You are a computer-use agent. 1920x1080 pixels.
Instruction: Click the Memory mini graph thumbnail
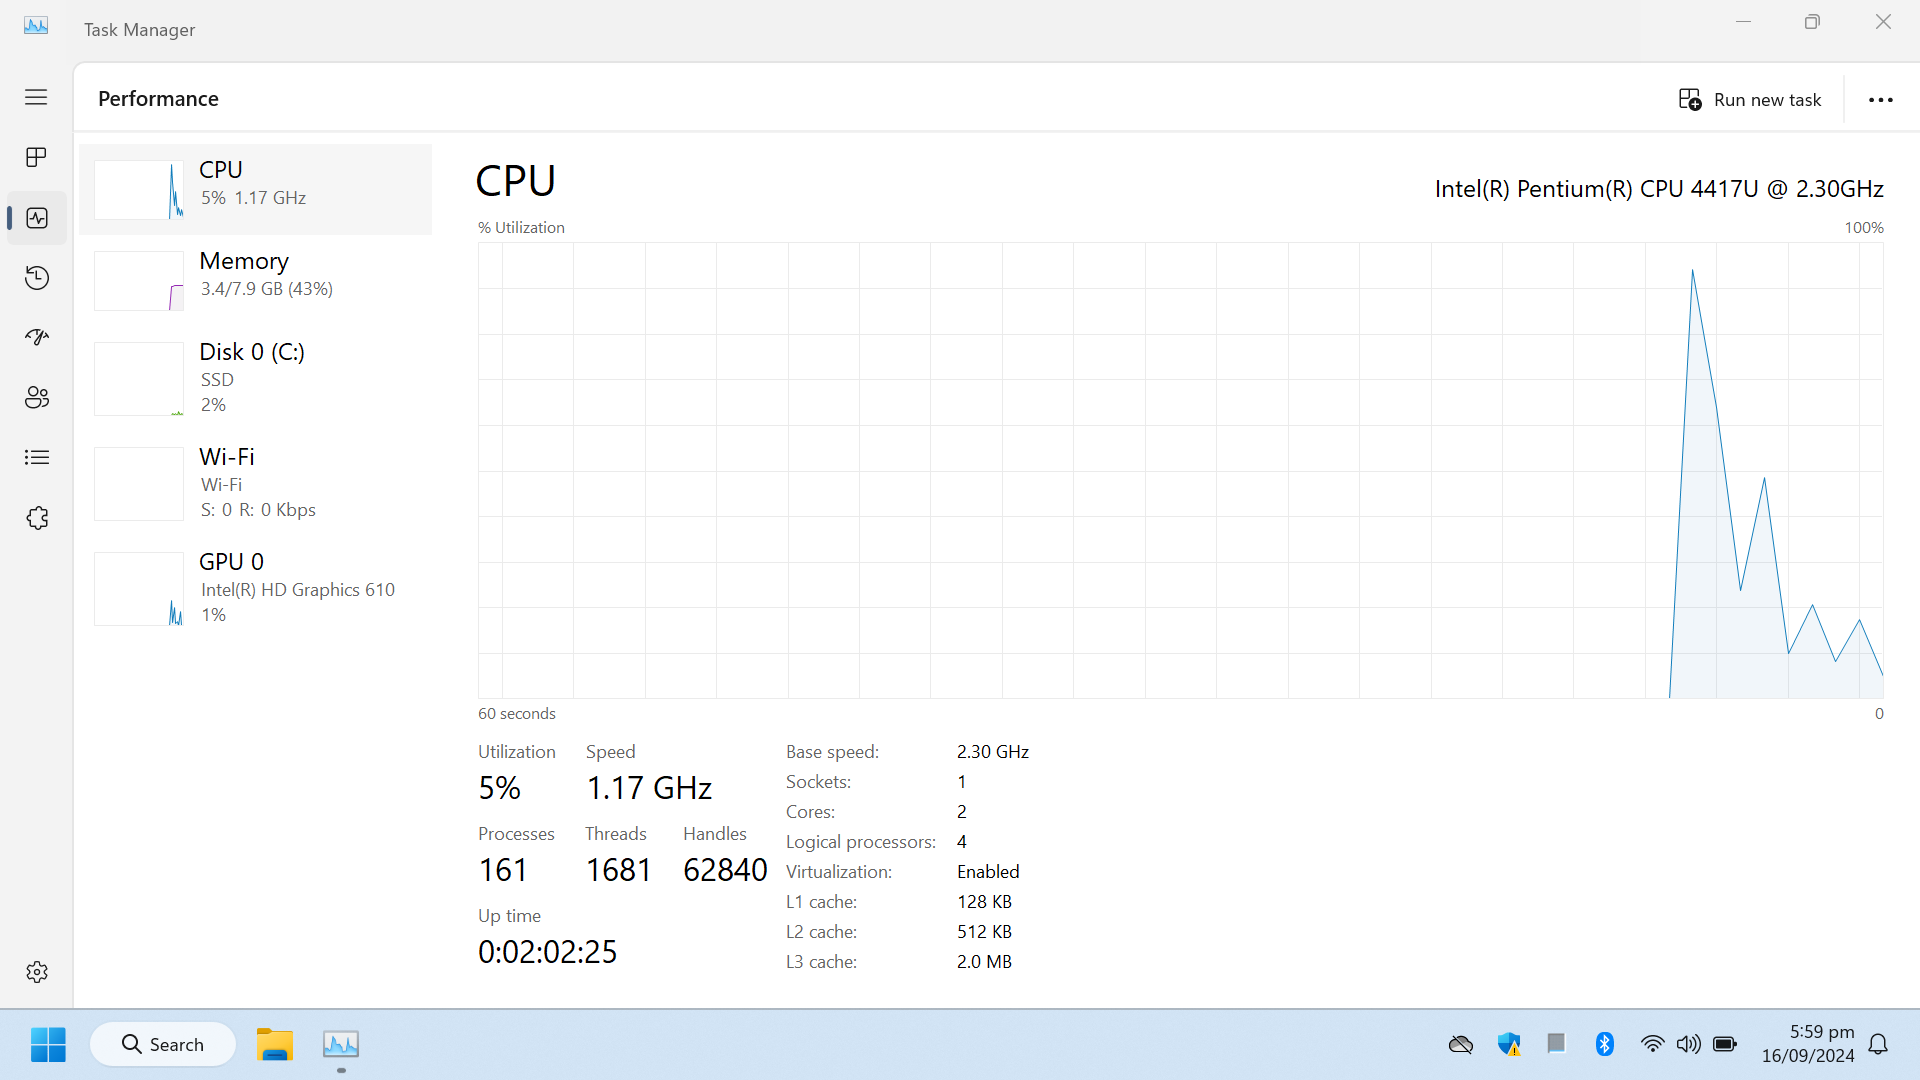pyautogui.click(x=139, y=280)
